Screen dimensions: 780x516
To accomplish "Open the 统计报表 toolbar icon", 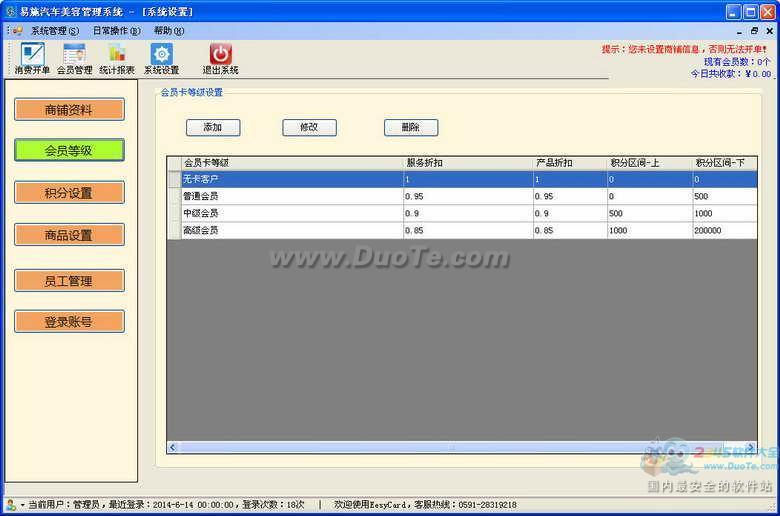I will (x=117, y=59).
